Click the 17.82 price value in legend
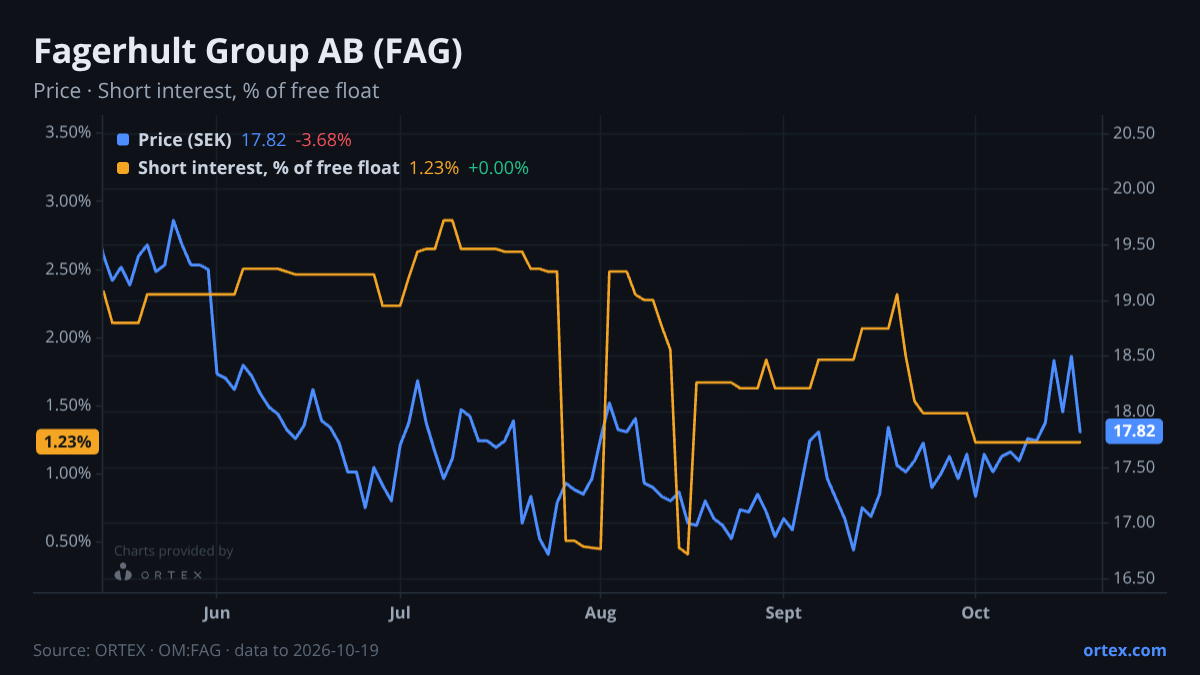 click(264, 140)
